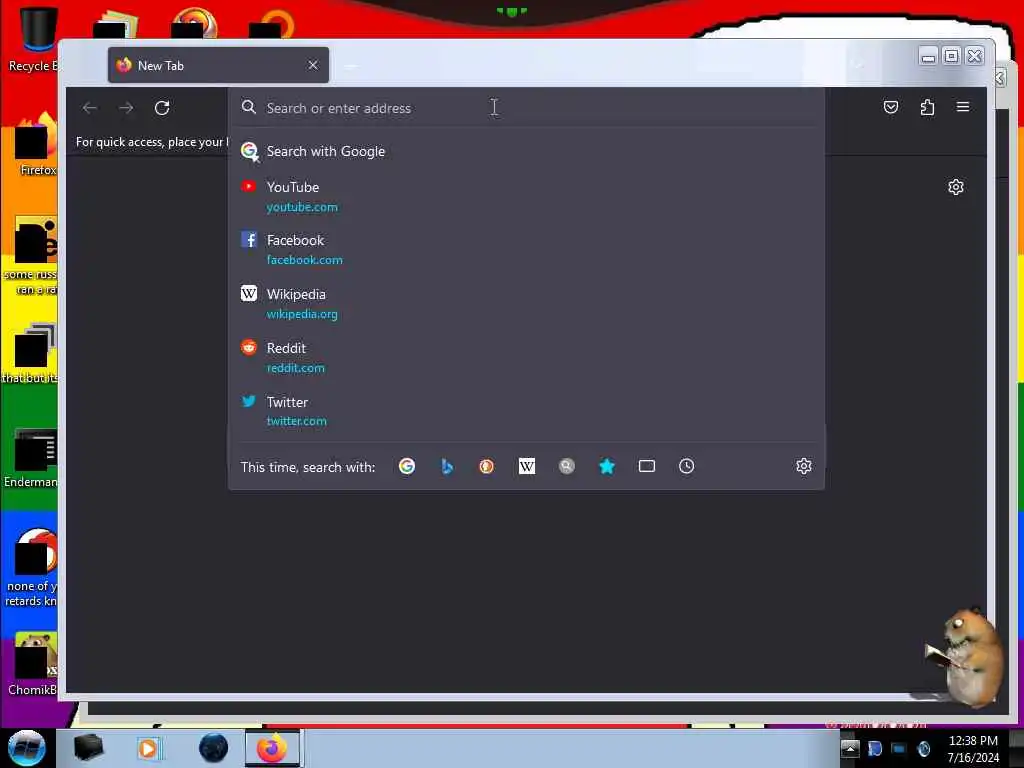Click the hamster desktop assistant character
Viewport: 1024px width, 768px height.
point(968,656)
